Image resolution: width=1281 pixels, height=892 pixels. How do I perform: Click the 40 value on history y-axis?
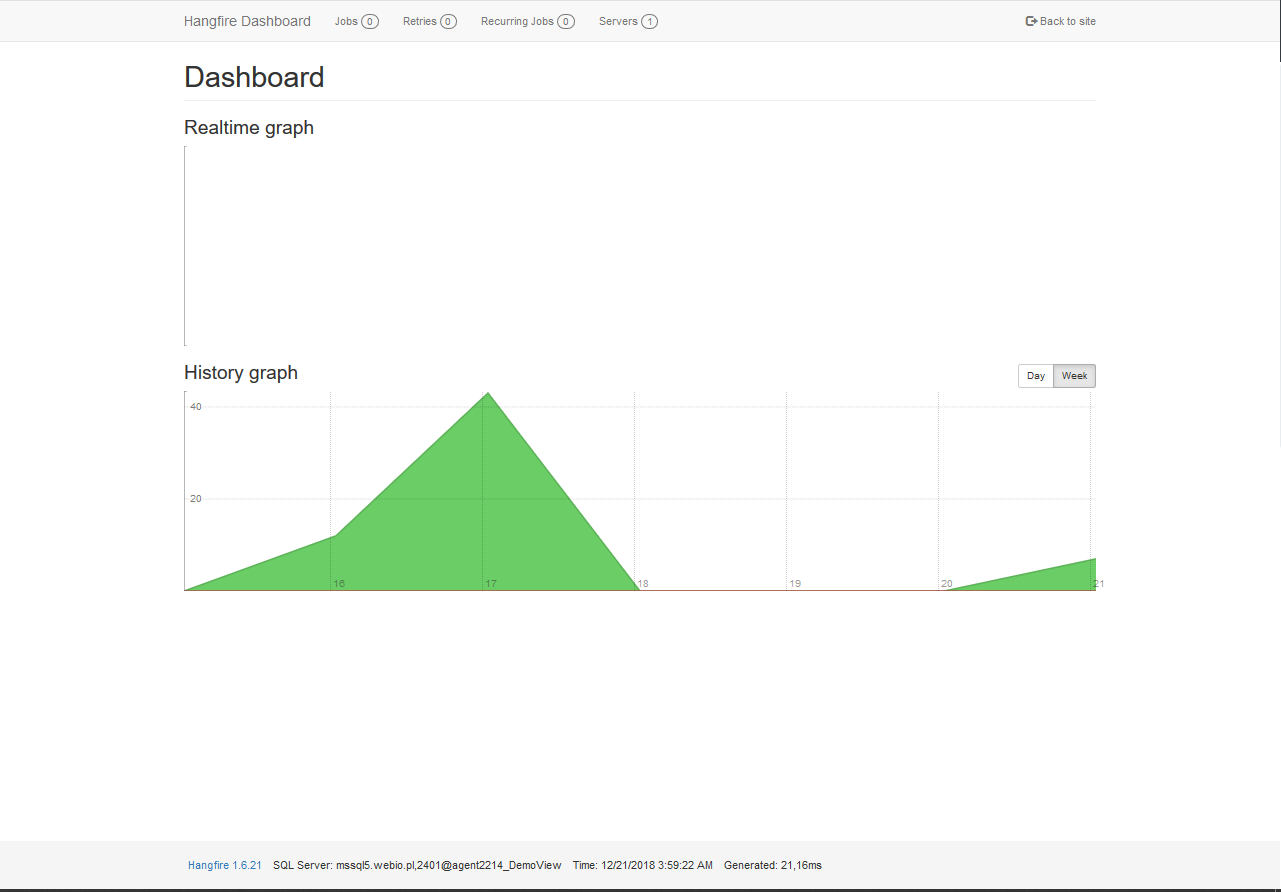[x=196, y=407]
